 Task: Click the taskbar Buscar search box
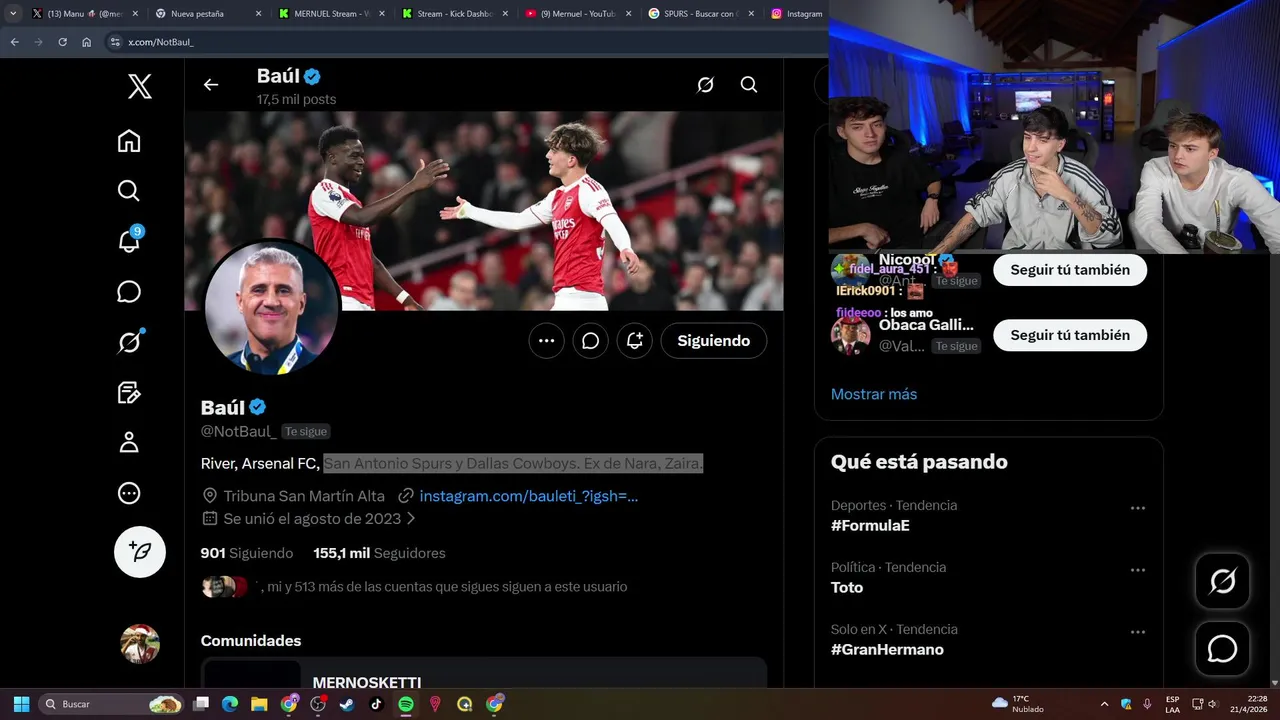point(111,704)
